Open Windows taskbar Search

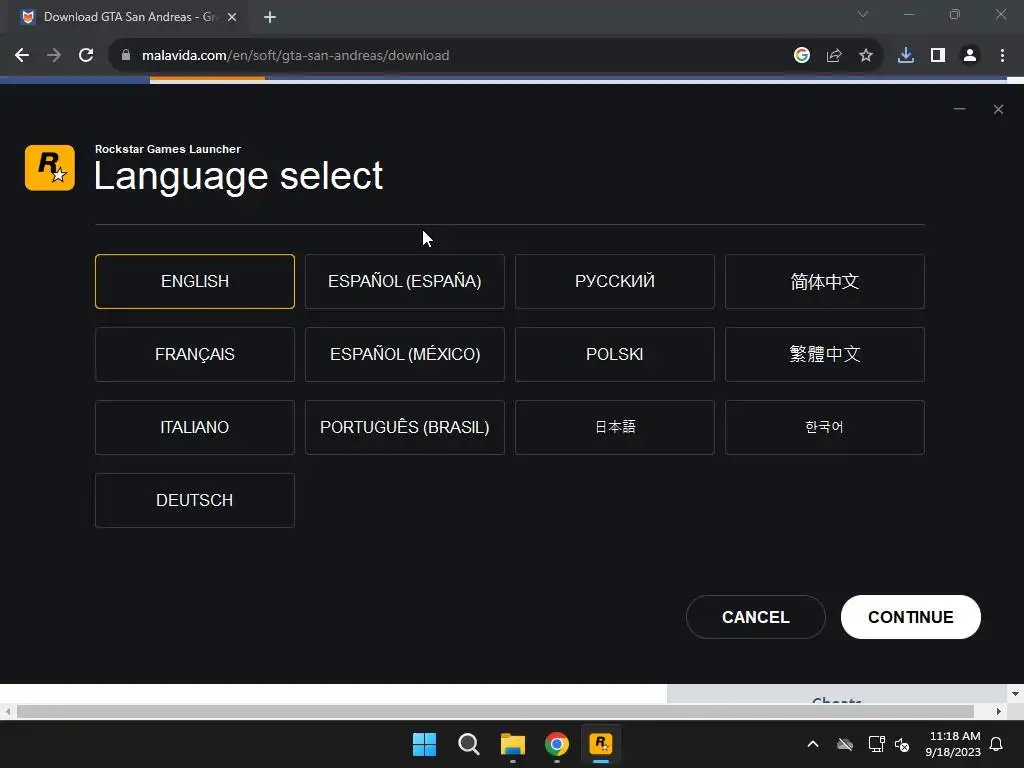[x=468, y=744]
